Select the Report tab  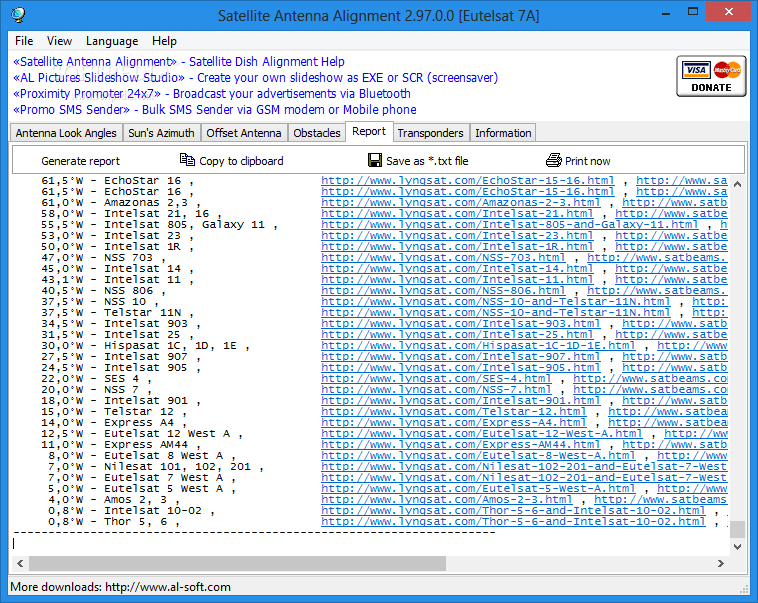pyautogui.click(x=369, y=132)
